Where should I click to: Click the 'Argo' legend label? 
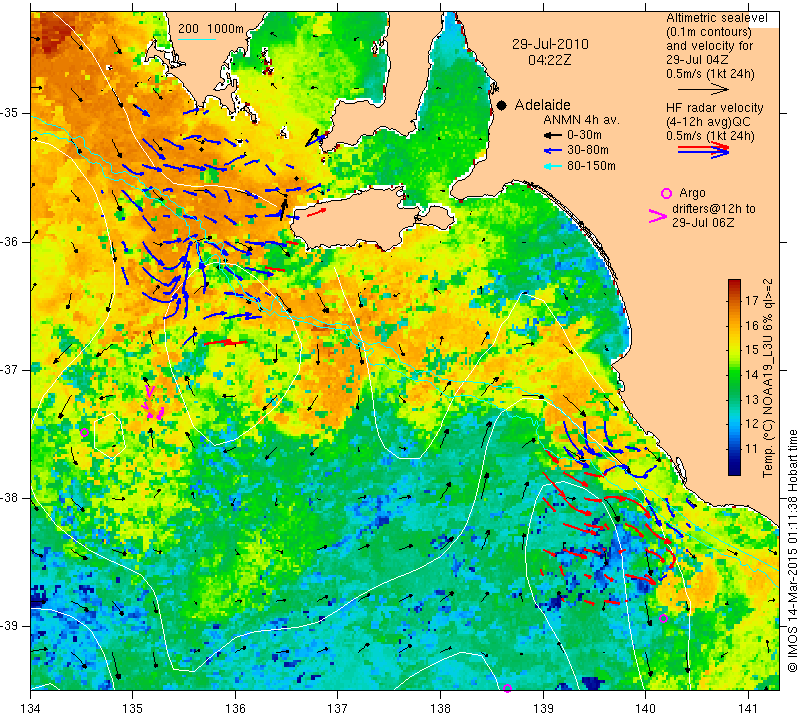pyautogui.click(x=692, y=193)
